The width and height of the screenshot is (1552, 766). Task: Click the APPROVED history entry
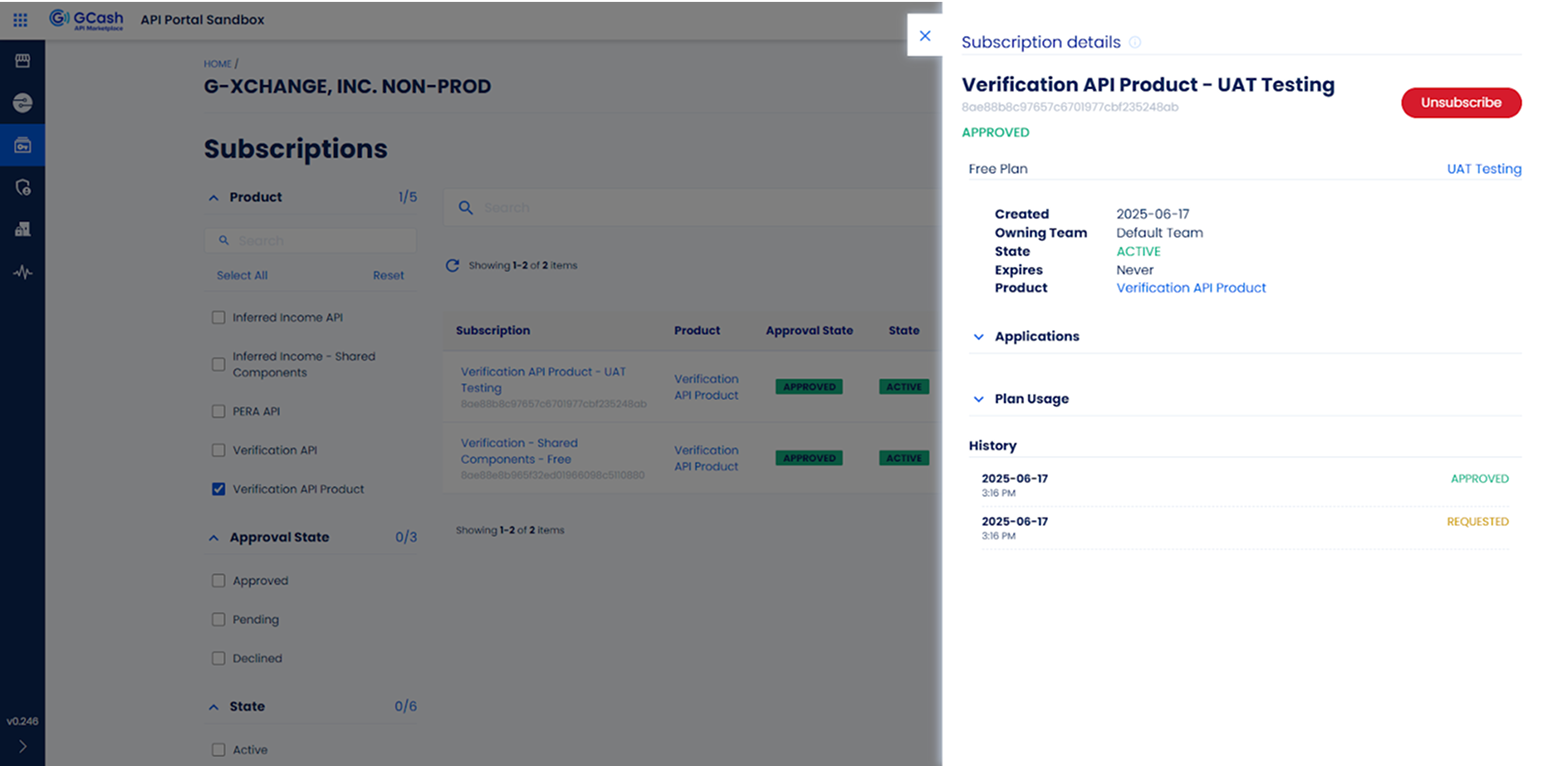(1245, 485)
